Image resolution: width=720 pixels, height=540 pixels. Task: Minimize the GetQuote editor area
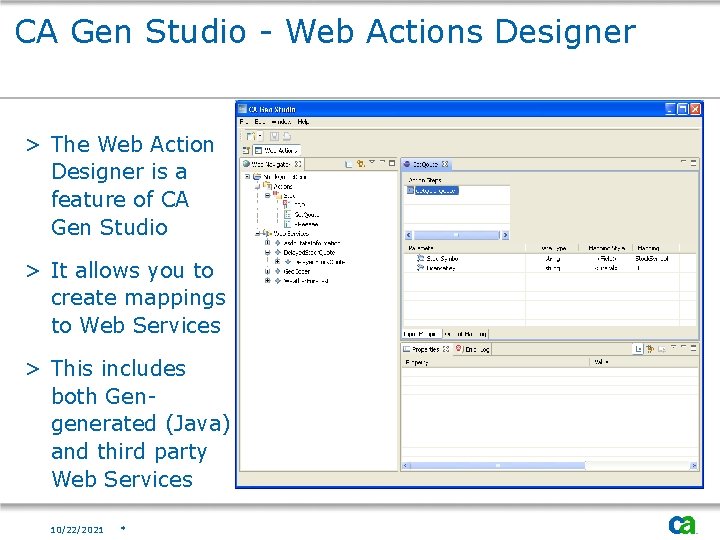(683, 162)
